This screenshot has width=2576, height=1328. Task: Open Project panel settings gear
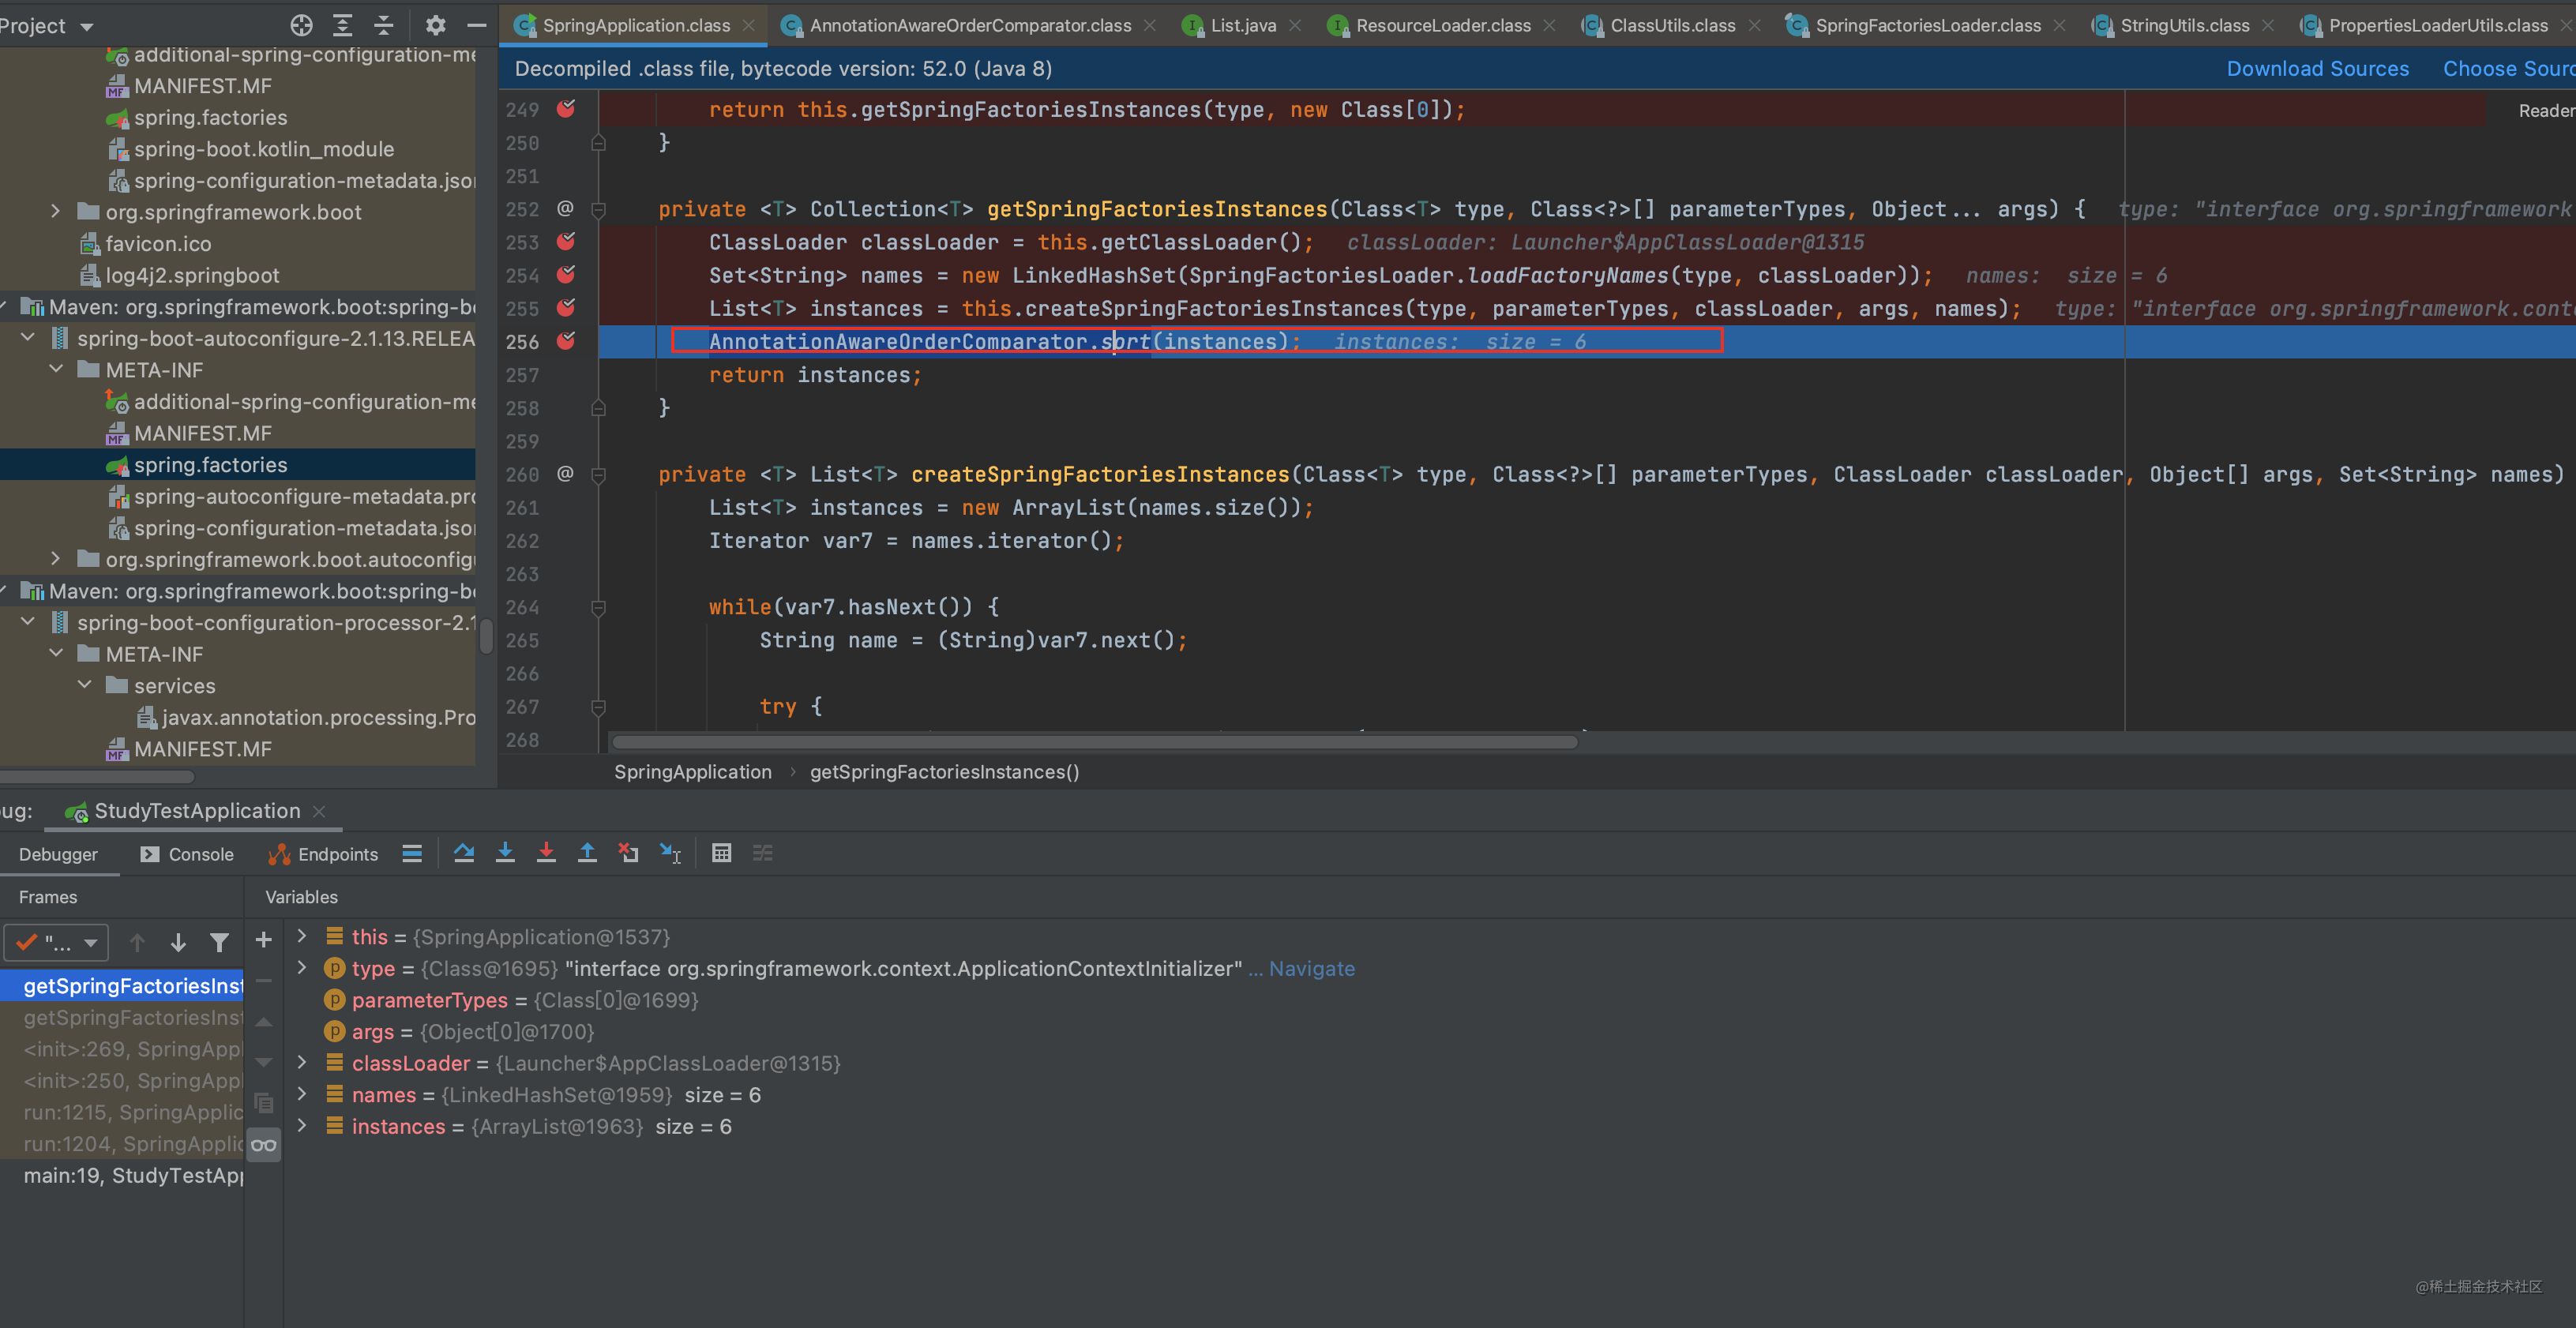pos(435,25)
